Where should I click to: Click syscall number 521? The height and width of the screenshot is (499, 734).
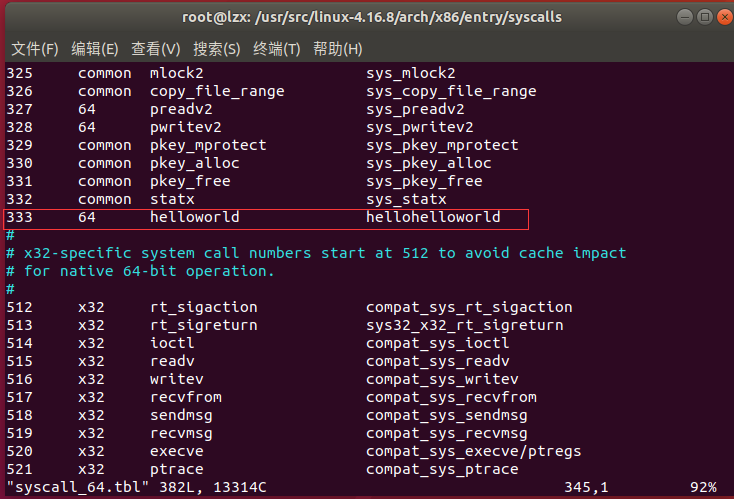pyautogui.click(x=20, y=470)
